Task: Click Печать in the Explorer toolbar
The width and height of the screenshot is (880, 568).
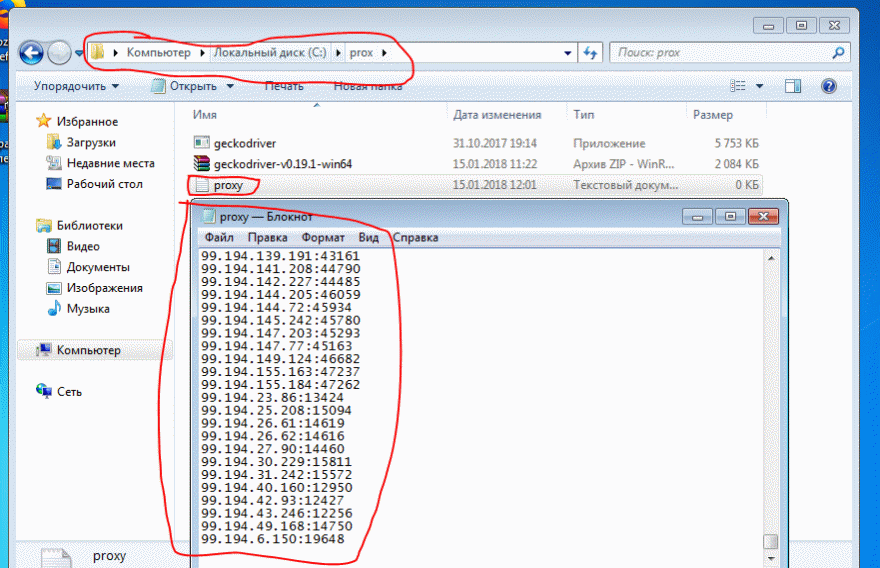Action: tap(284, 86)
